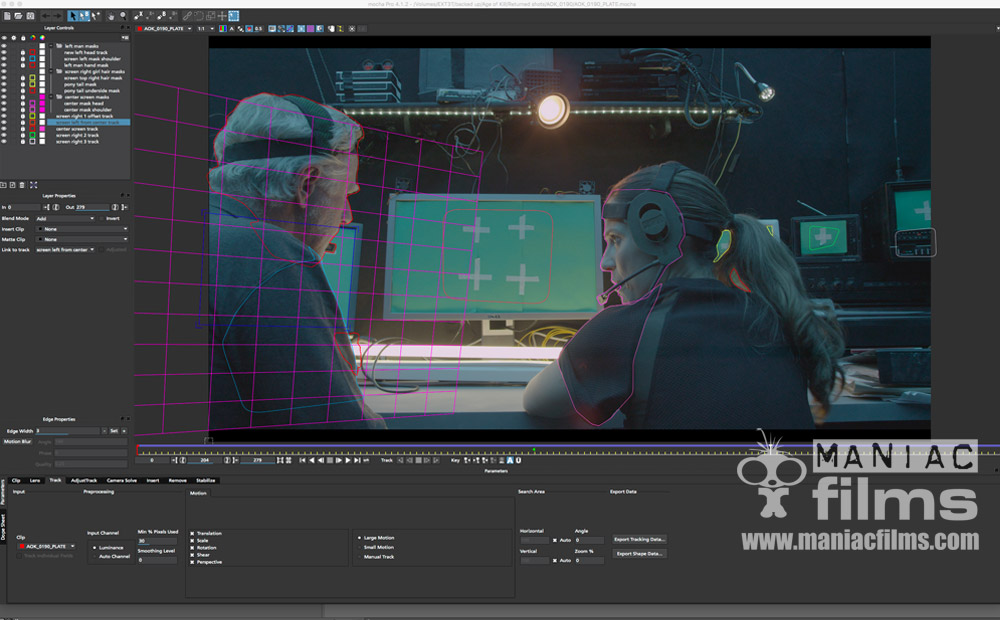Viewport: 1000px width, 620px height.
Task: Open a project with the folder icon
Action: [18, 16]
